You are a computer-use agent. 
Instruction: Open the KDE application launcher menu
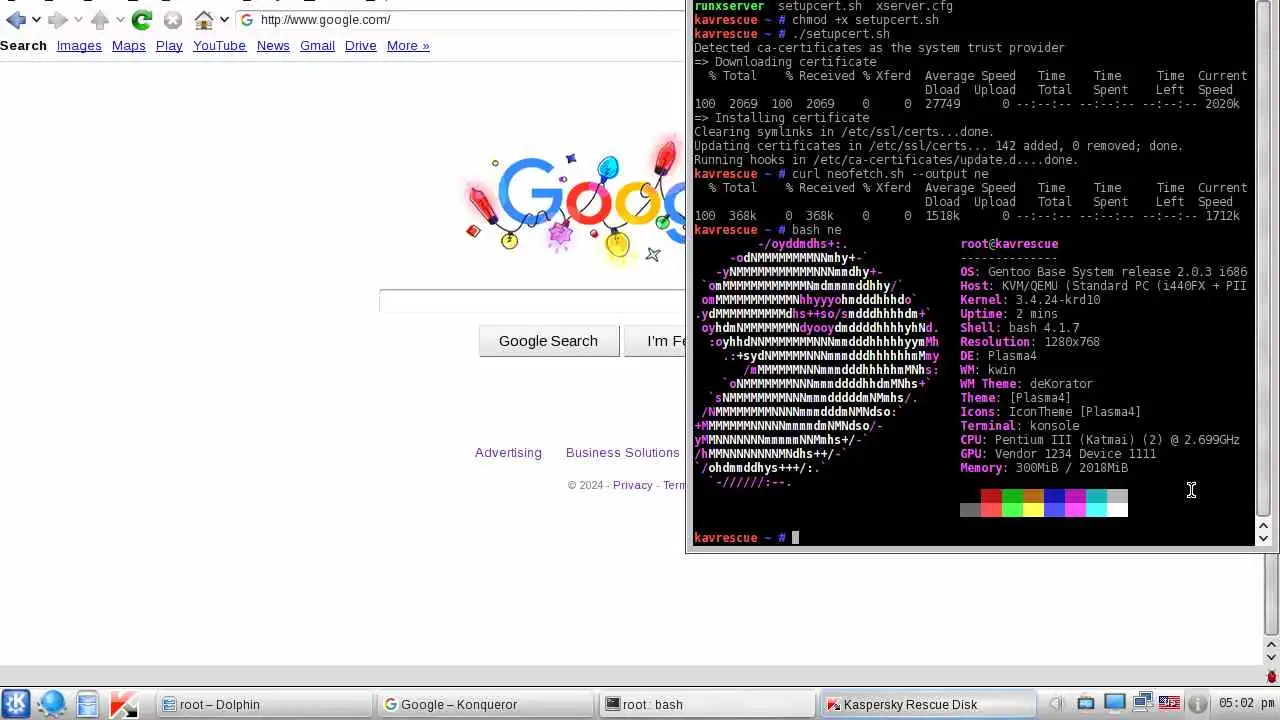[x=15, y=704]
